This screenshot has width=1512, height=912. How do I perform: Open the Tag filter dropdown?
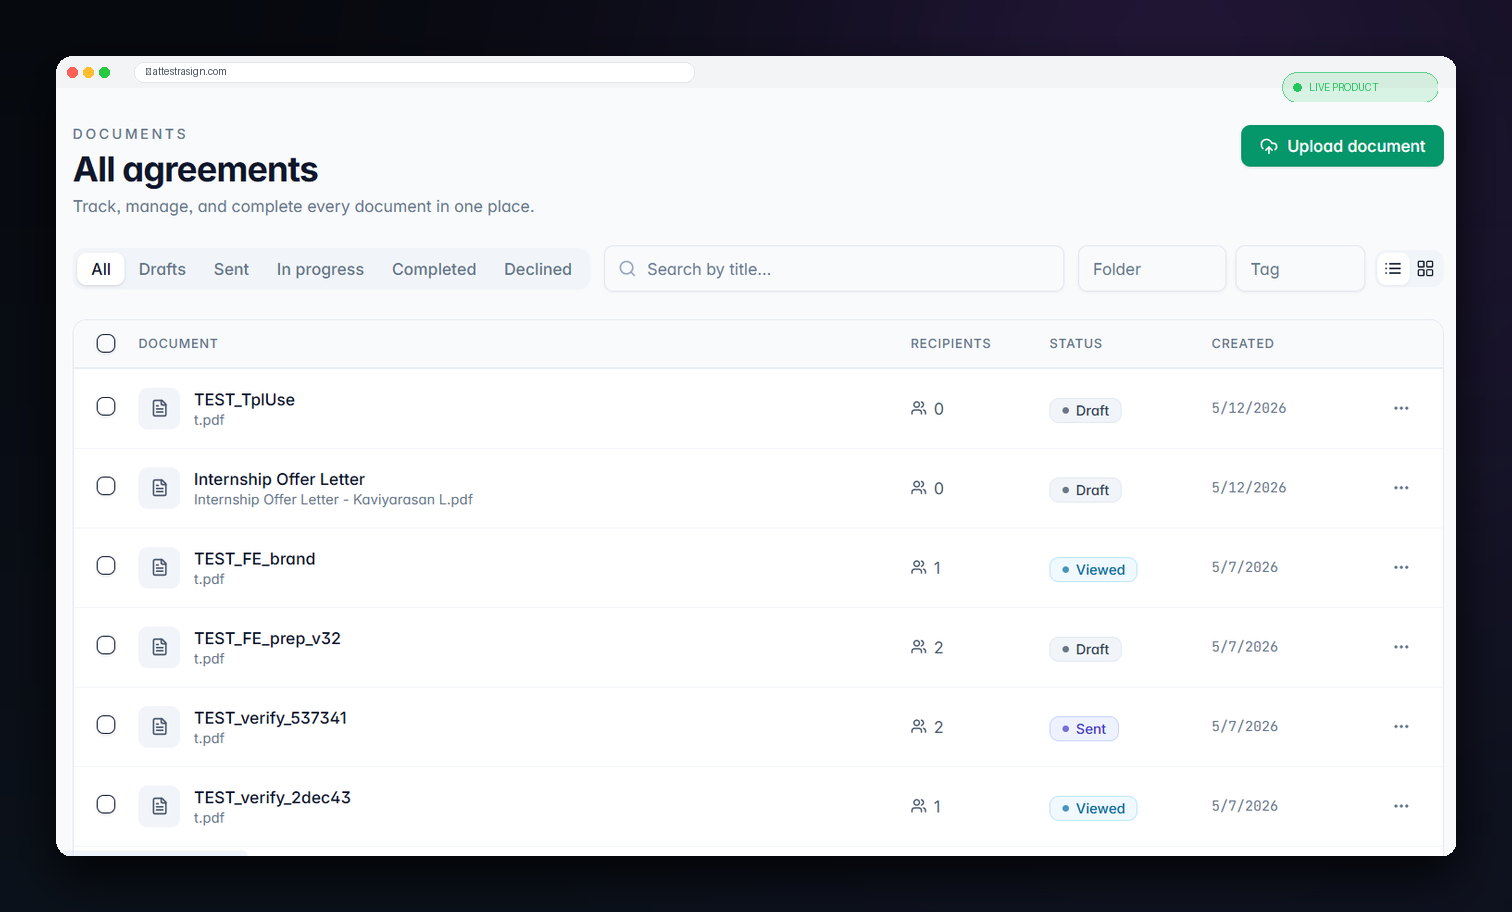[1300, 269]
